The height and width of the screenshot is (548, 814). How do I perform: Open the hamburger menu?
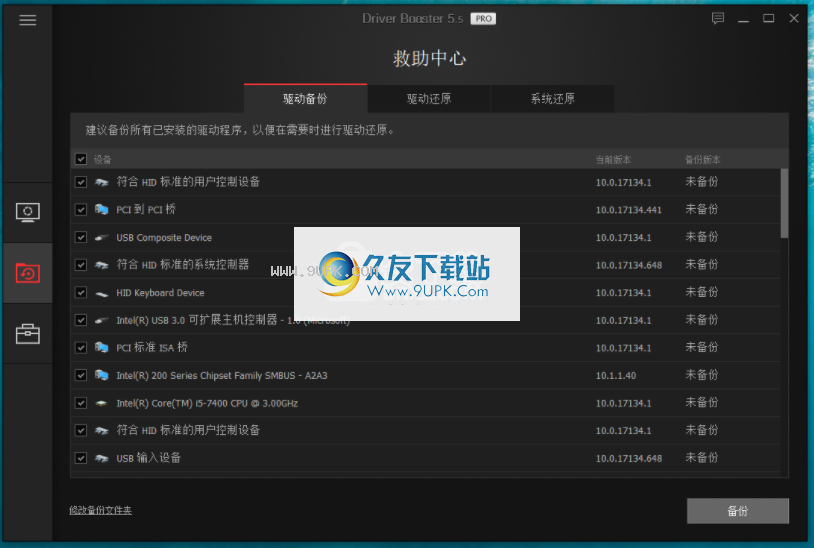pyautogui.click(x=28, y=20)
